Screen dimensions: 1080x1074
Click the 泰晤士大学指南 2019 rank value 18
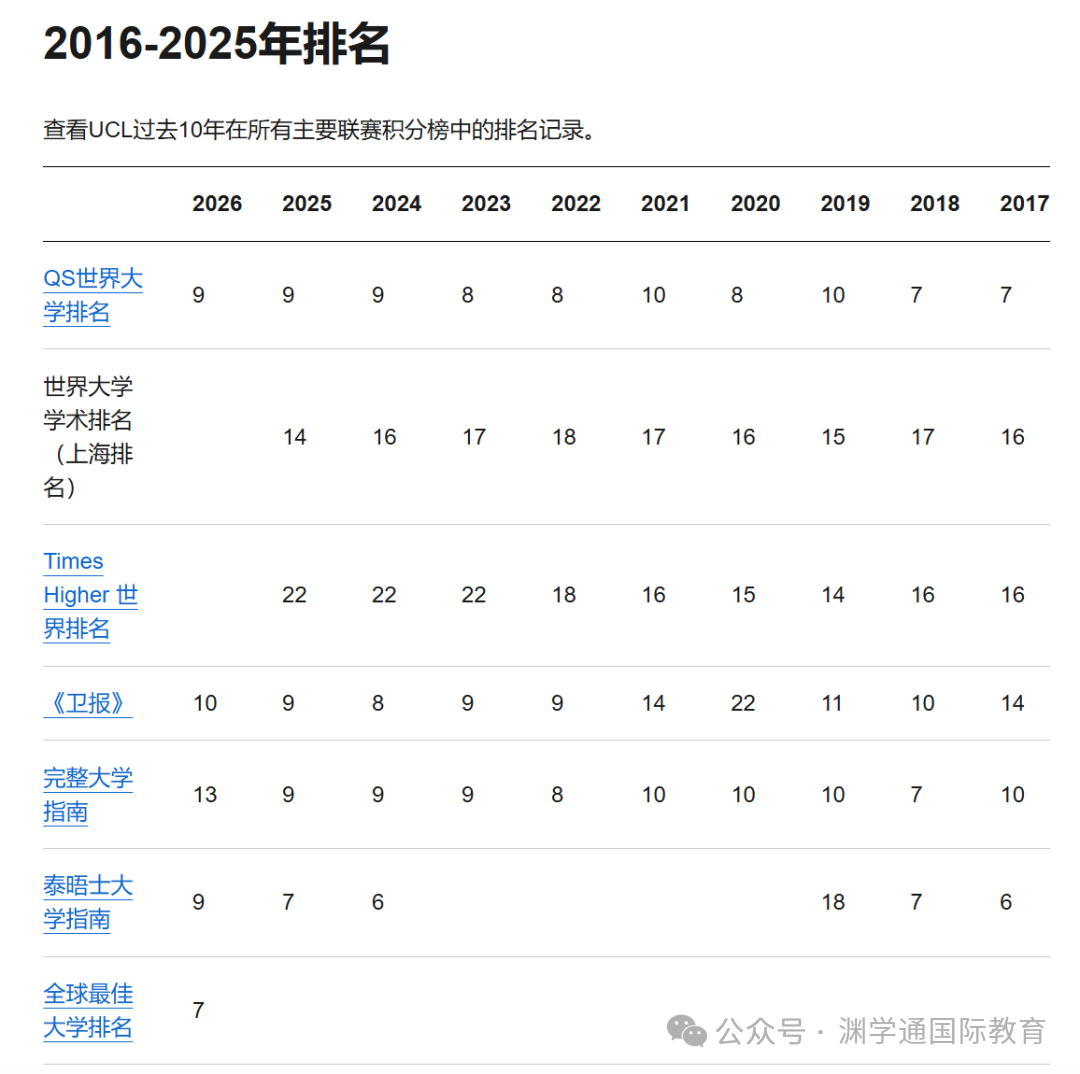833,902
